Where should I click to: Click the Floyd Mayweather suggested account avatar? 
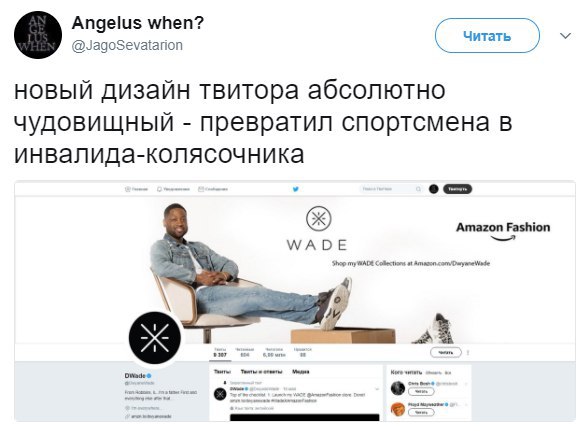(x=398, y=409)
